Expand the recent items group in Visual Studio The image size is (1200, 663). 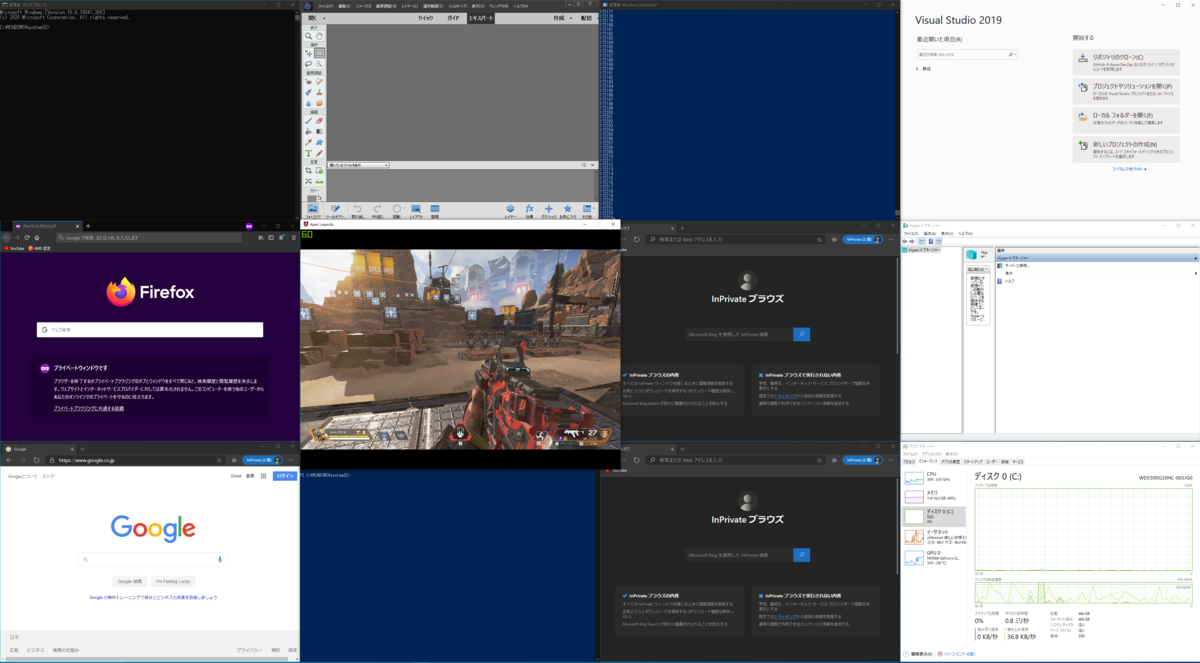[917, 69]
